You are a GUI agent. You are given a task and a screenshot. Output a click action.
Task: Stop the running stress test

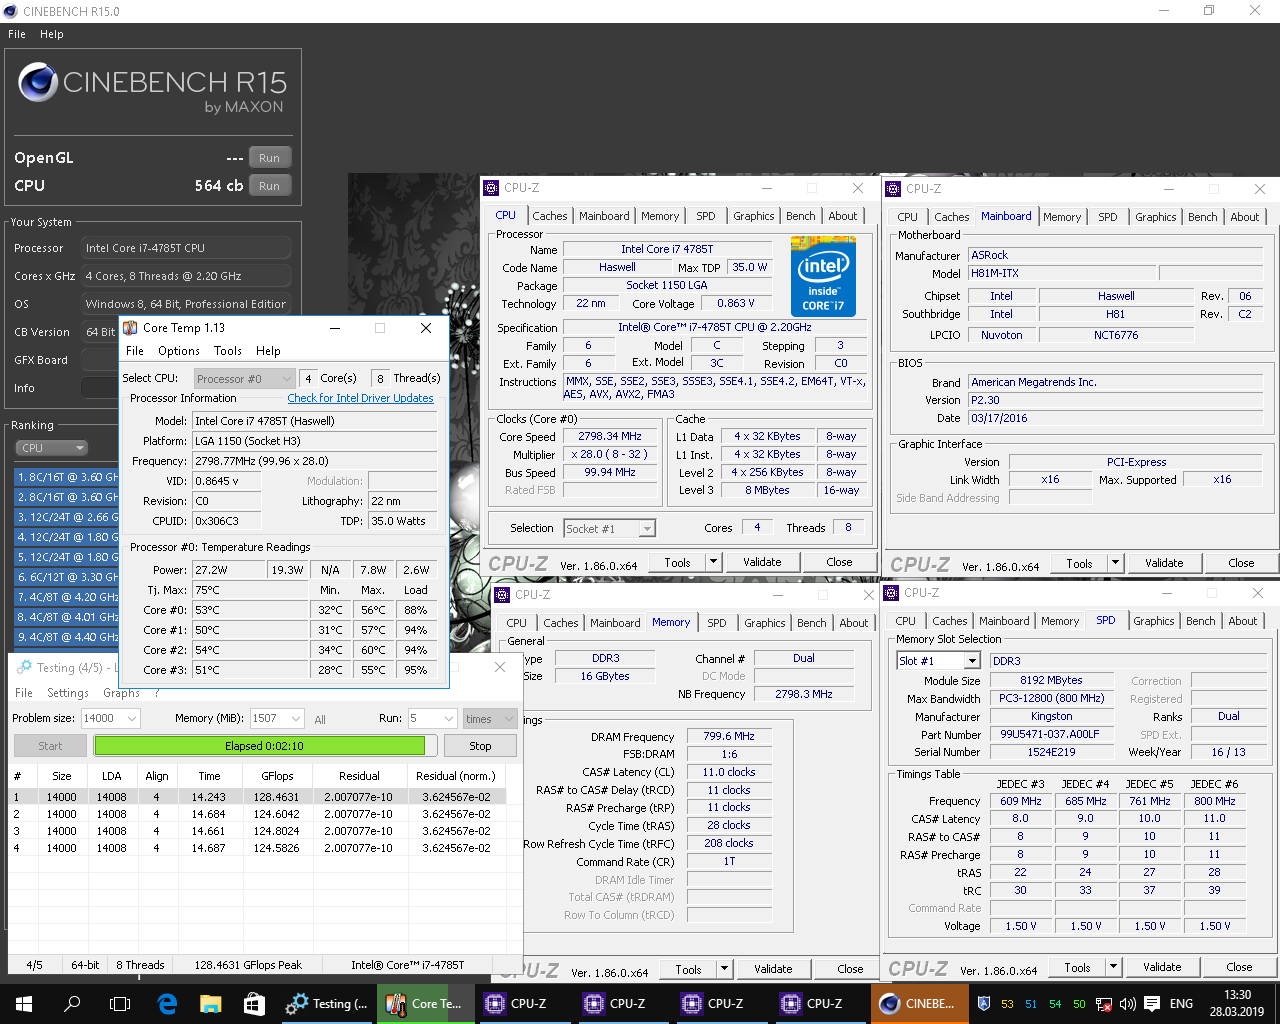point(481,746)
